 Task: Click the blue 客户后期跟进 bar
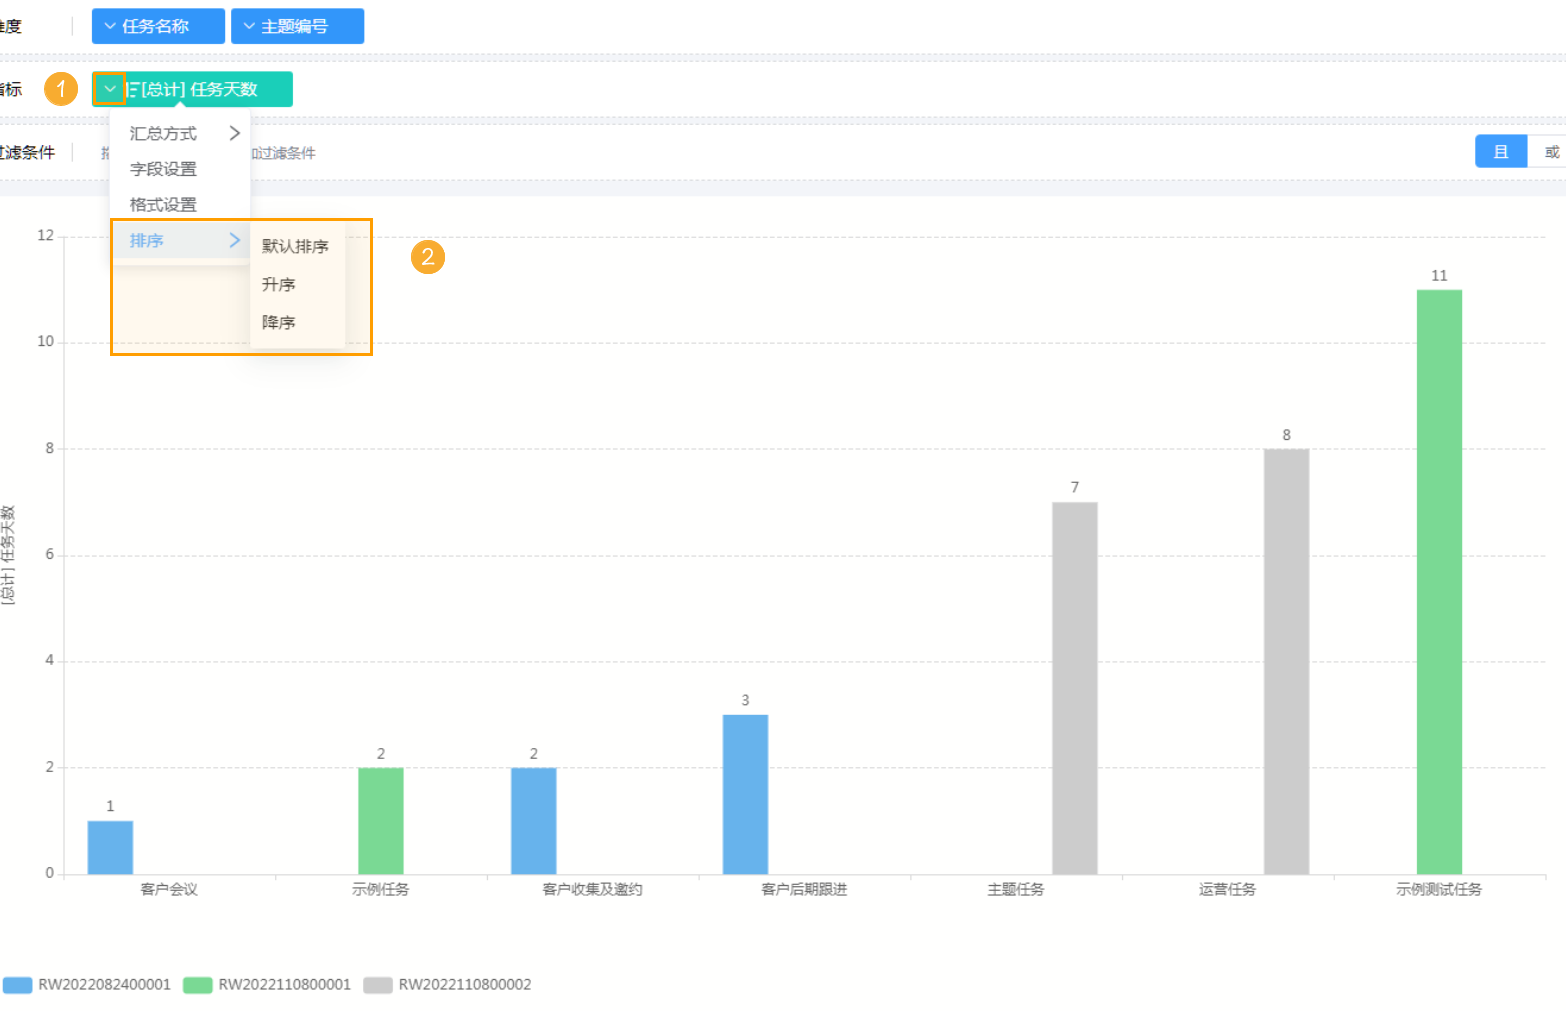click(x=745, y=794)
